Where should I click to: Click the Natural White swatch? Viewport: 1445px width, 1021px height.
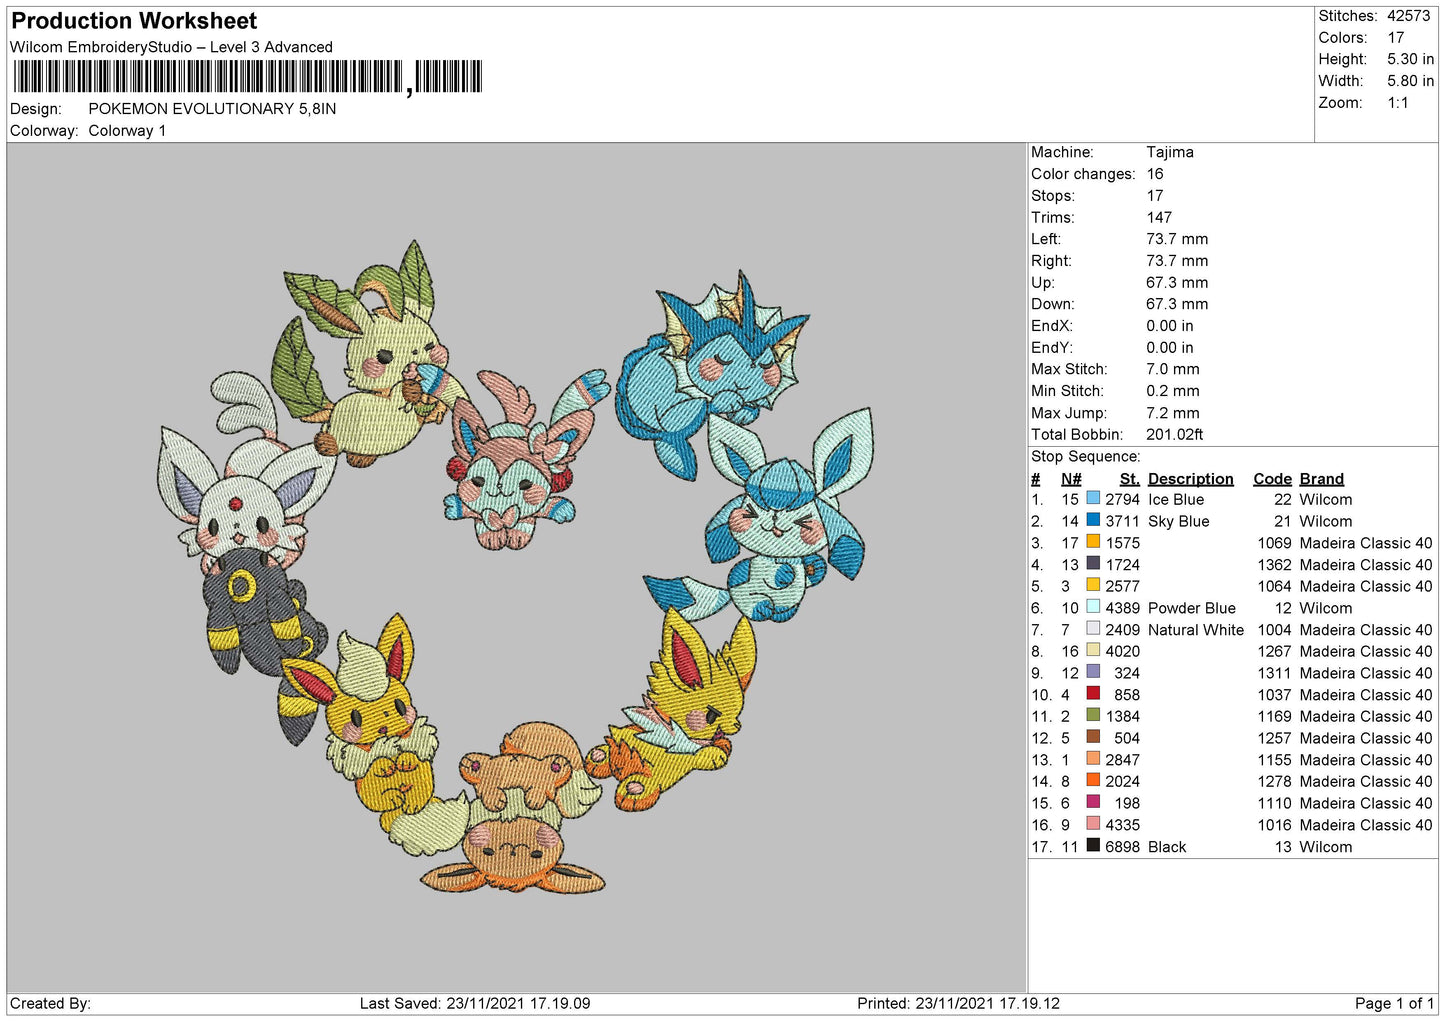coord(1093,629)
